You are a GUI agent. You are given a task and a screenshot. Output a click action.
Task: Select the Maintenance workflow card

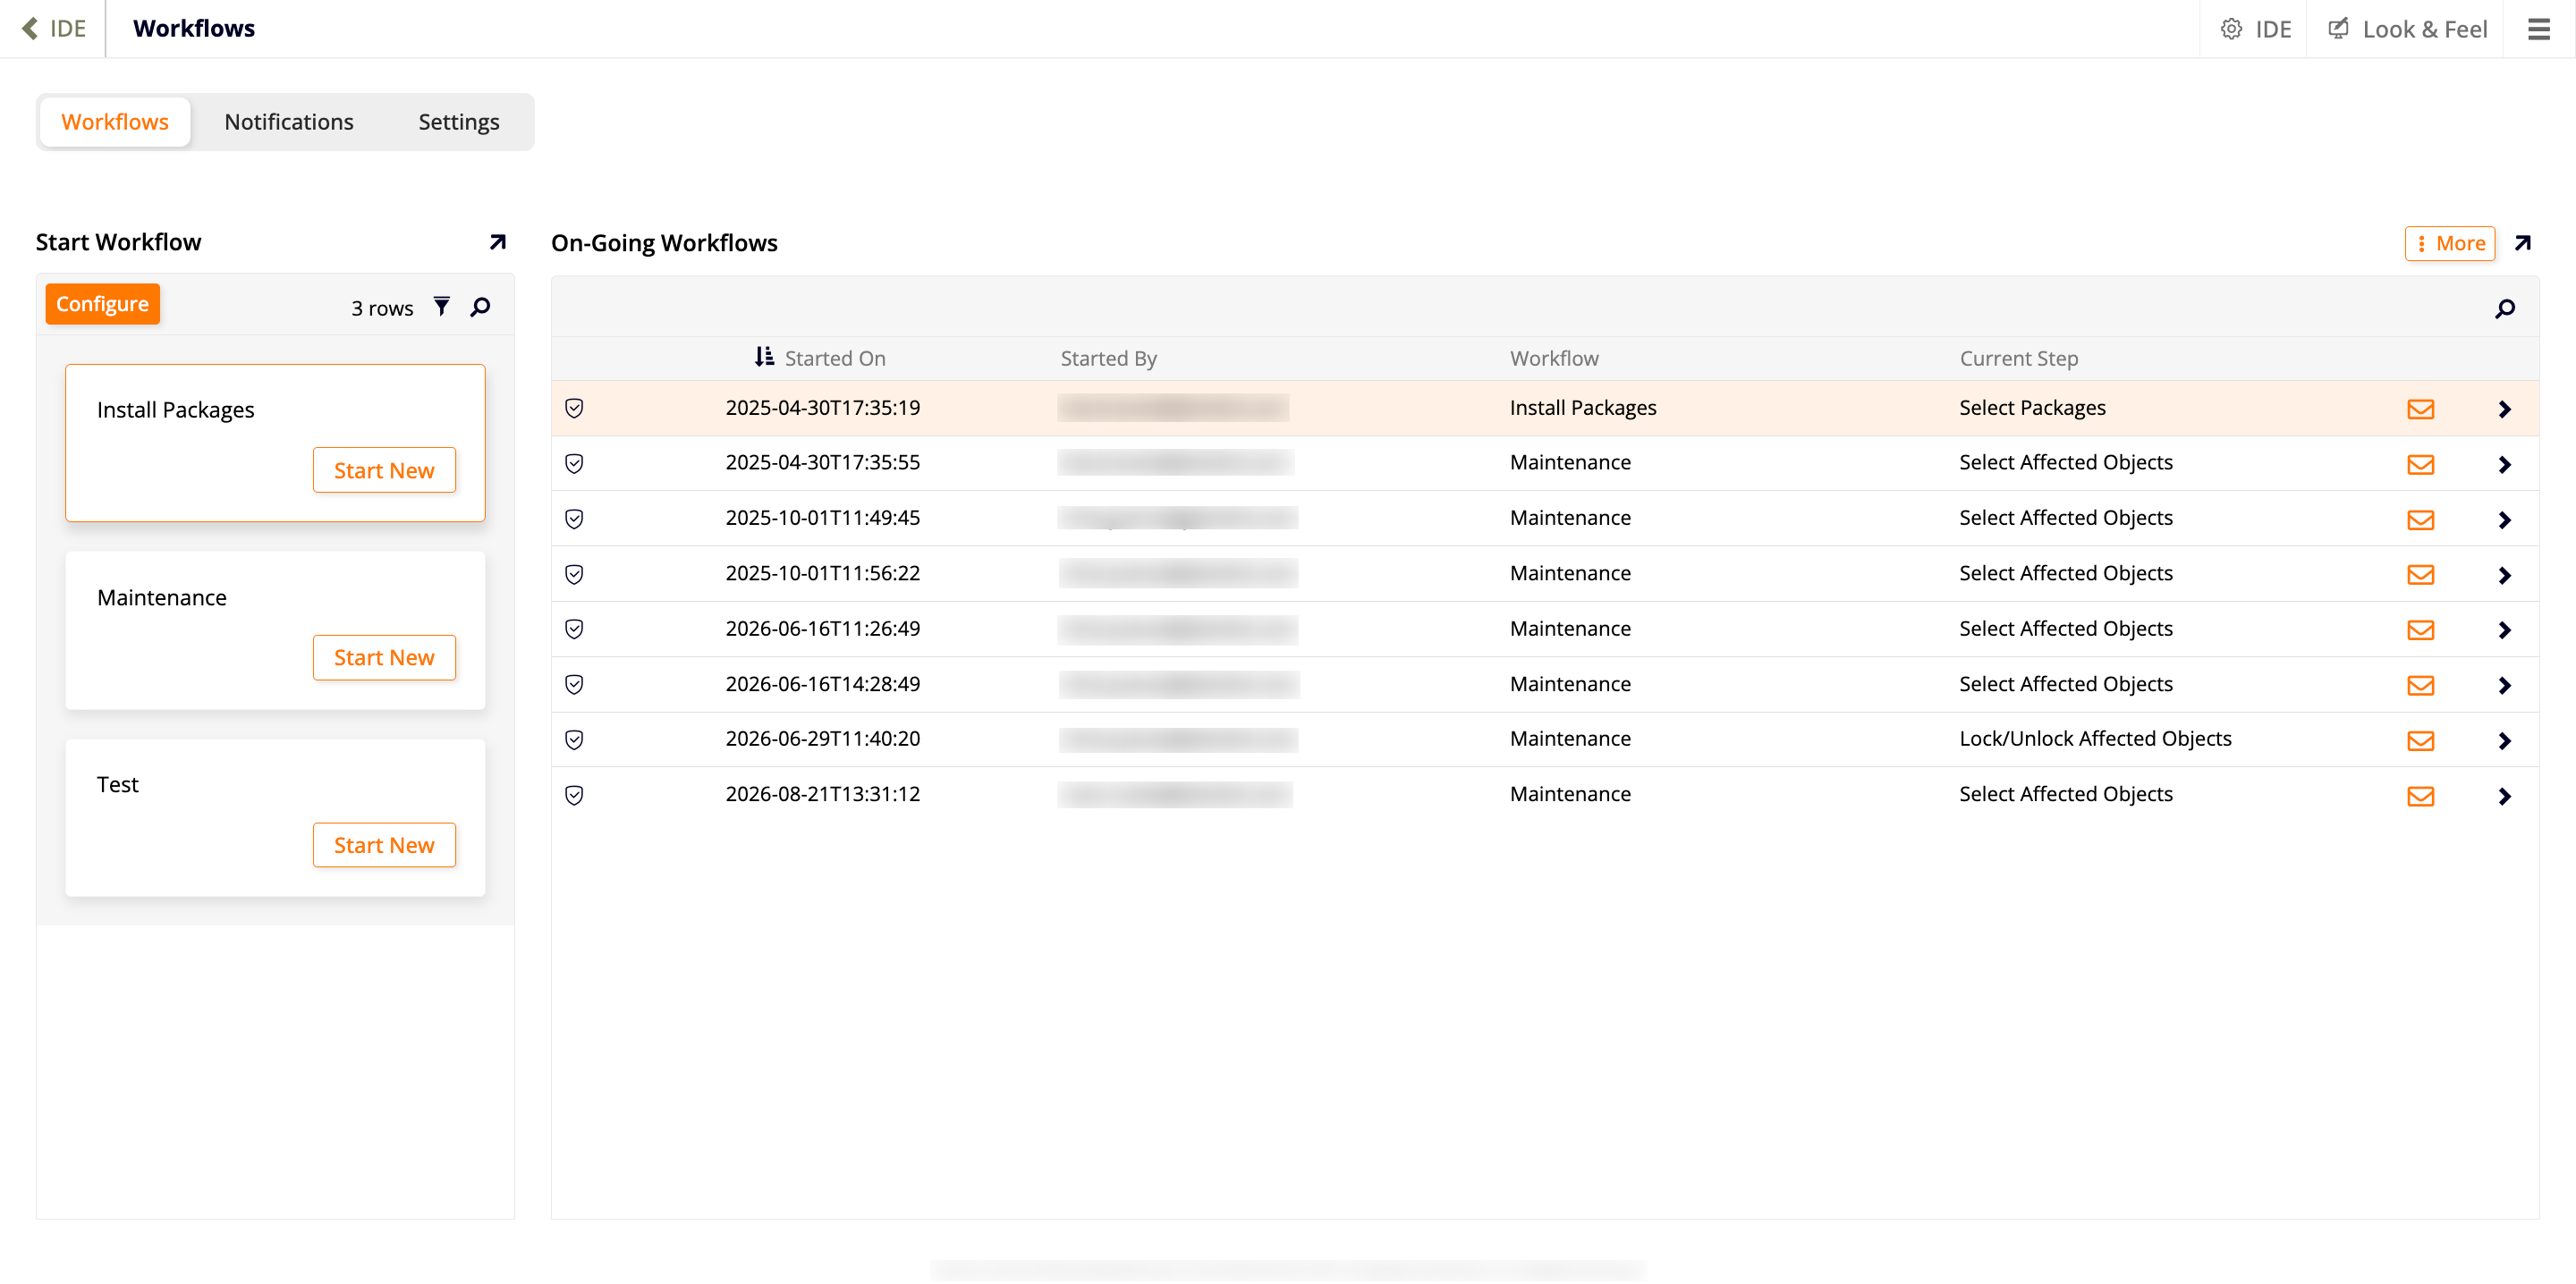pyautogui.click(x=275, y=631)
